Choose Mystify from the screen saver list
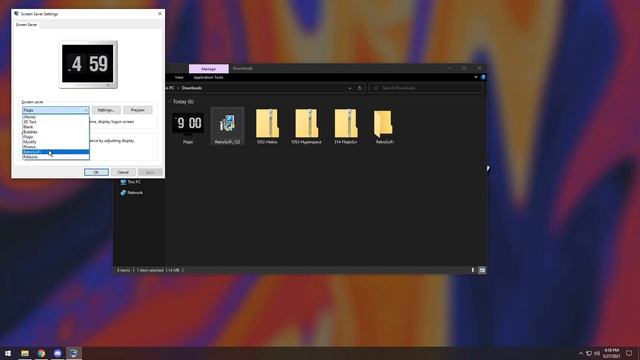Viewport: 640px width, 360px height. coord(56,142)
